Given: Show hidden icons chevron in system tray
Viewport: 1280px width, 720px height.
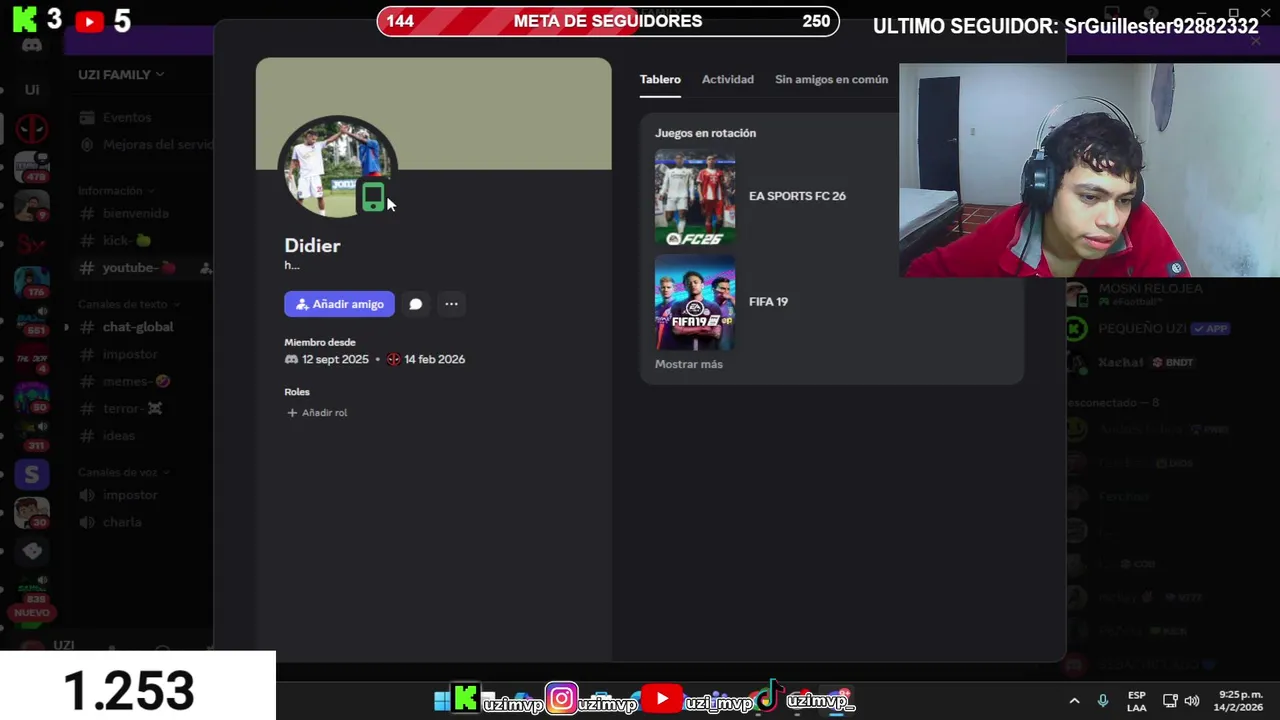Looking at the screenshot, I should [x=1074, y=701].
